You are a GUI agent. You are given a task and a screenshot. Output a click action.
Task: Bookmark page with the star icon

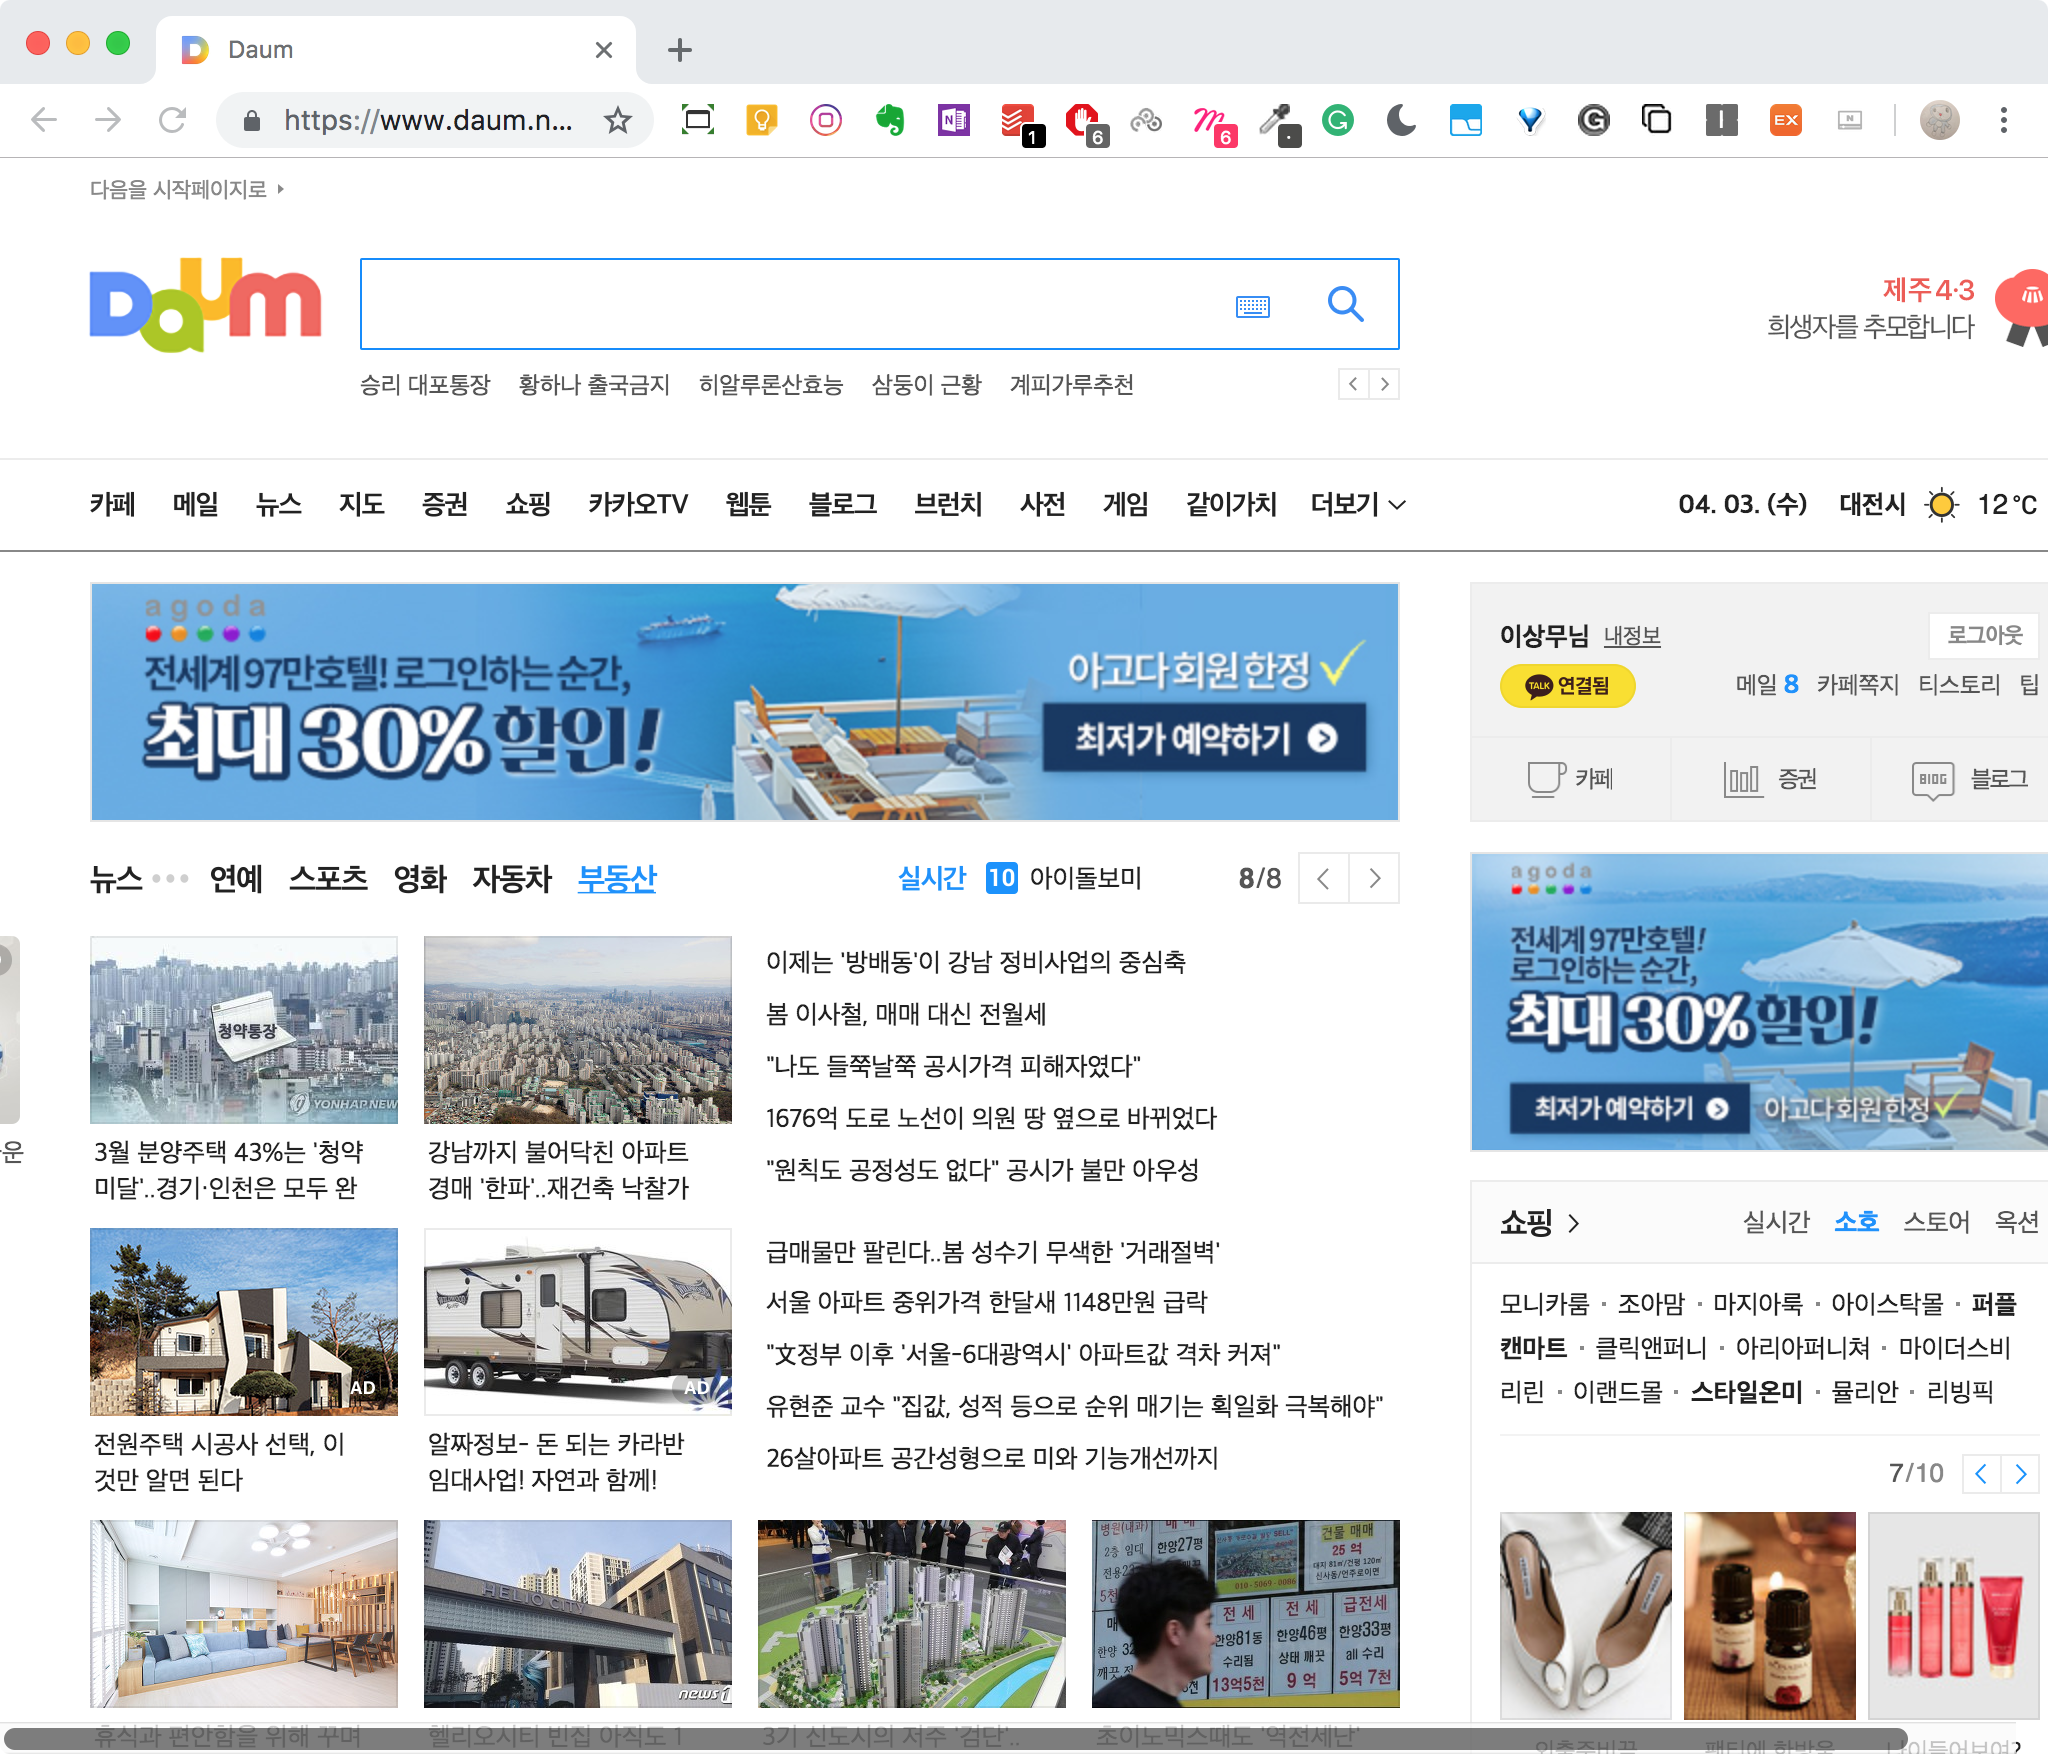coord(618,121)
